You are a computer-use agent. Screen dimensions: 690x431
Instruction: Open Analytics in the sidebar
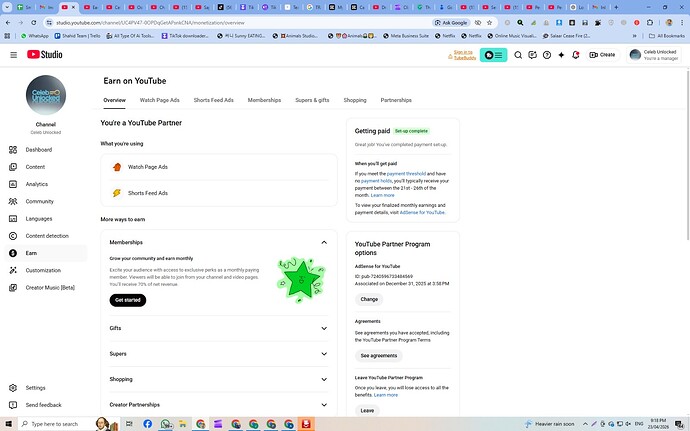(37, 184)
